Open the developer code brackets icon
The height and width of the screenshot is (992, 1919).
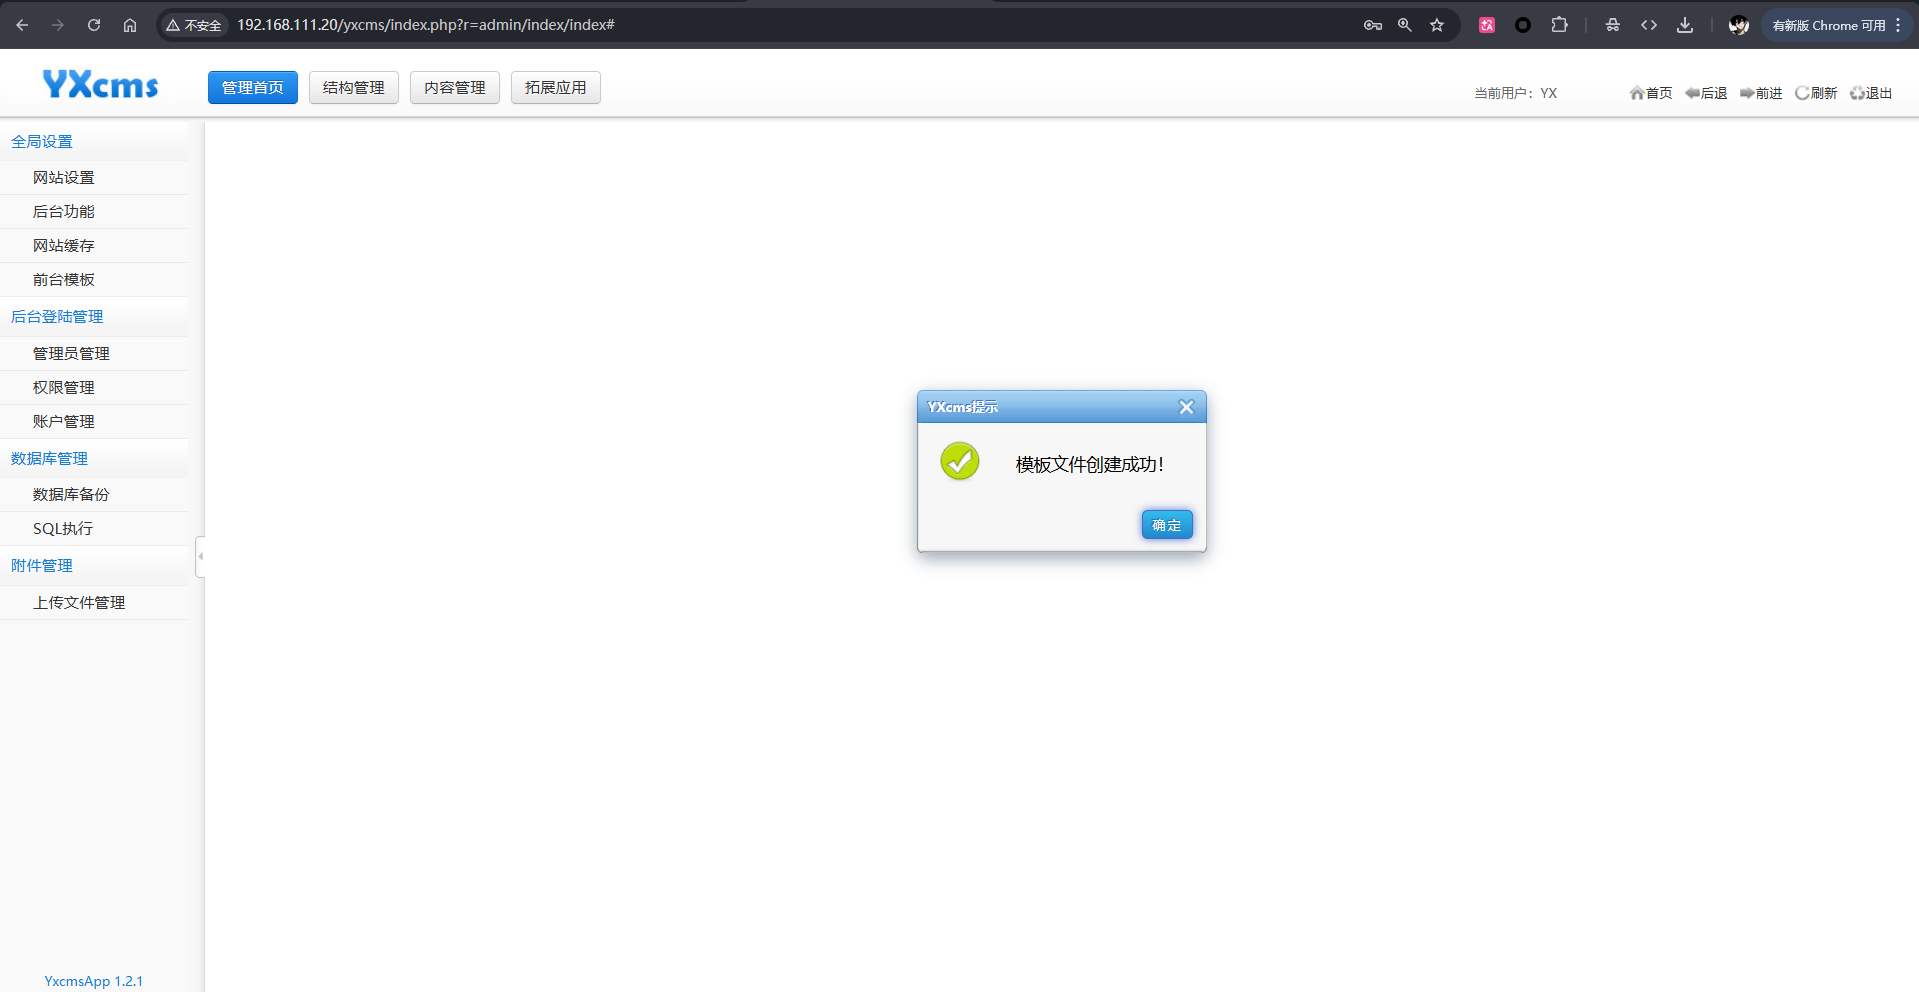click(1649, 25)
